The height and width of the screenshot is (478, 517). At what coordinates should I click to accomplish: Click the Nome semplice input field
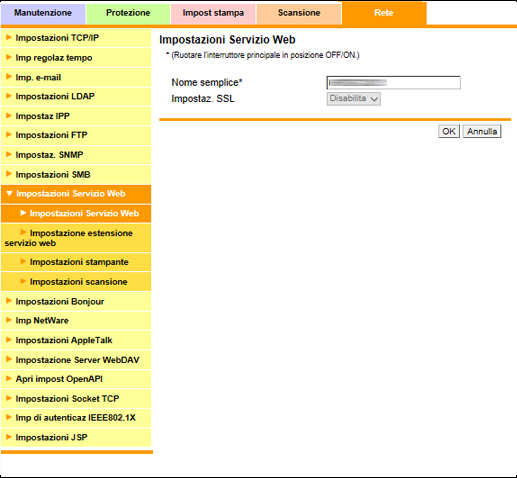tap(394, 83)
